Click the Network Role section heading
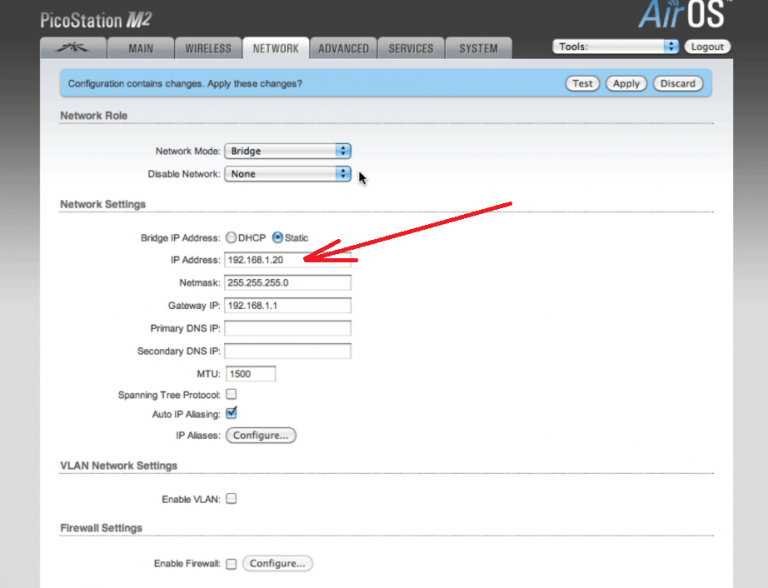Viewport: 768px width, 588px height. (x=94, y=116)
